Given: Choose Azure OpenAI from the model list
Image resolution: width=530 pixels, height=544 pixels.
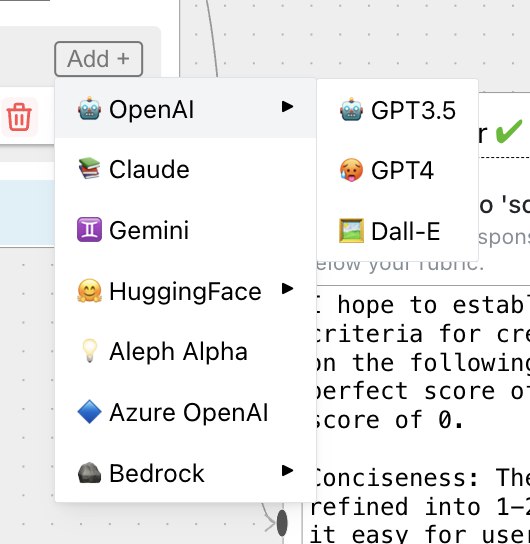Looking at the screenshot, I should [186, 412].
